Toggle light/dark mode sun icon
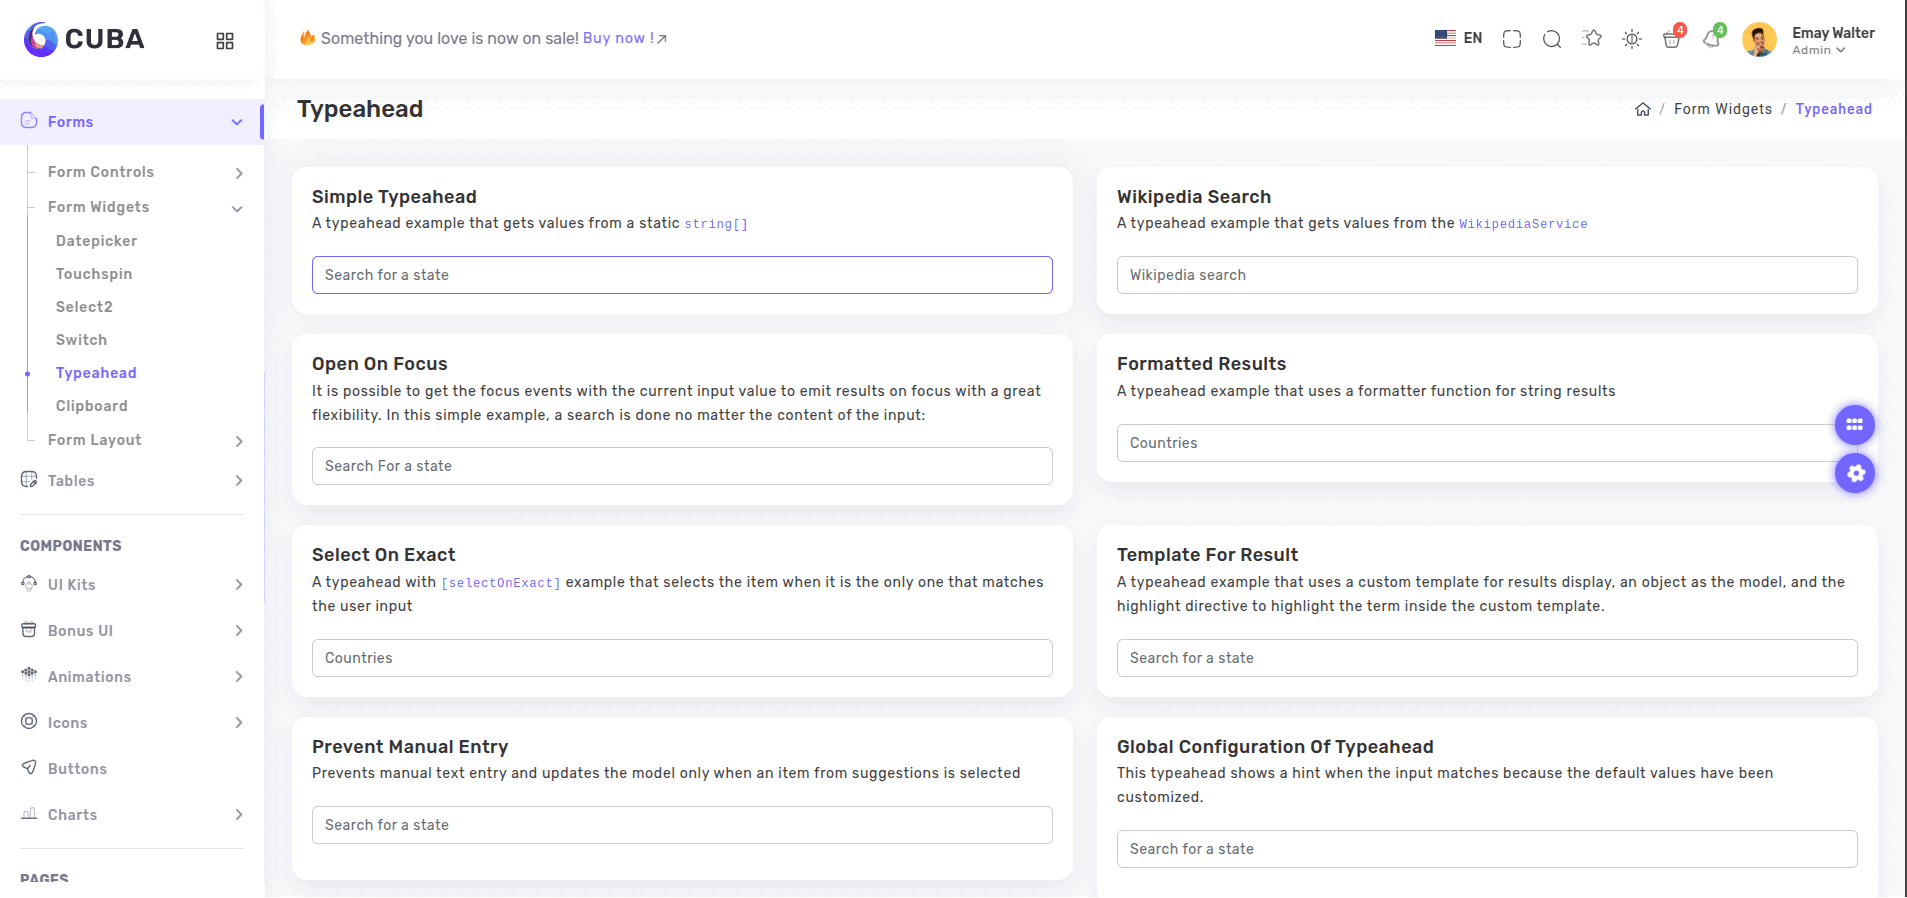The image size is (1907, 898). [1632, 39]
